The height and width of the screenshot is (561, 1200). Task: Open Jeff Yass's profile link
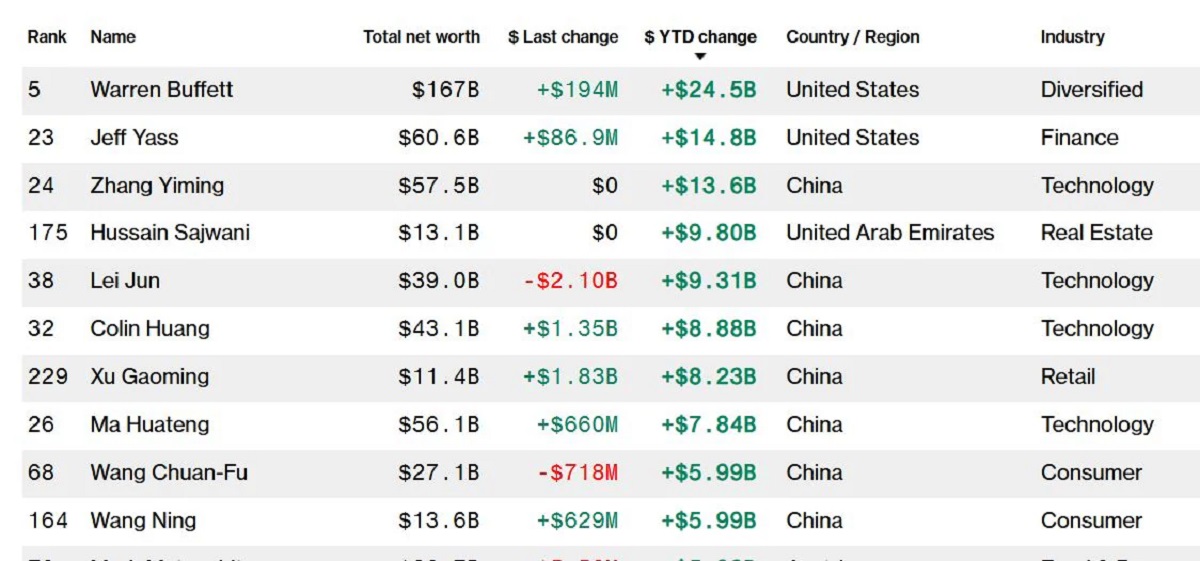pyautogui.click(x=134, y=138)
